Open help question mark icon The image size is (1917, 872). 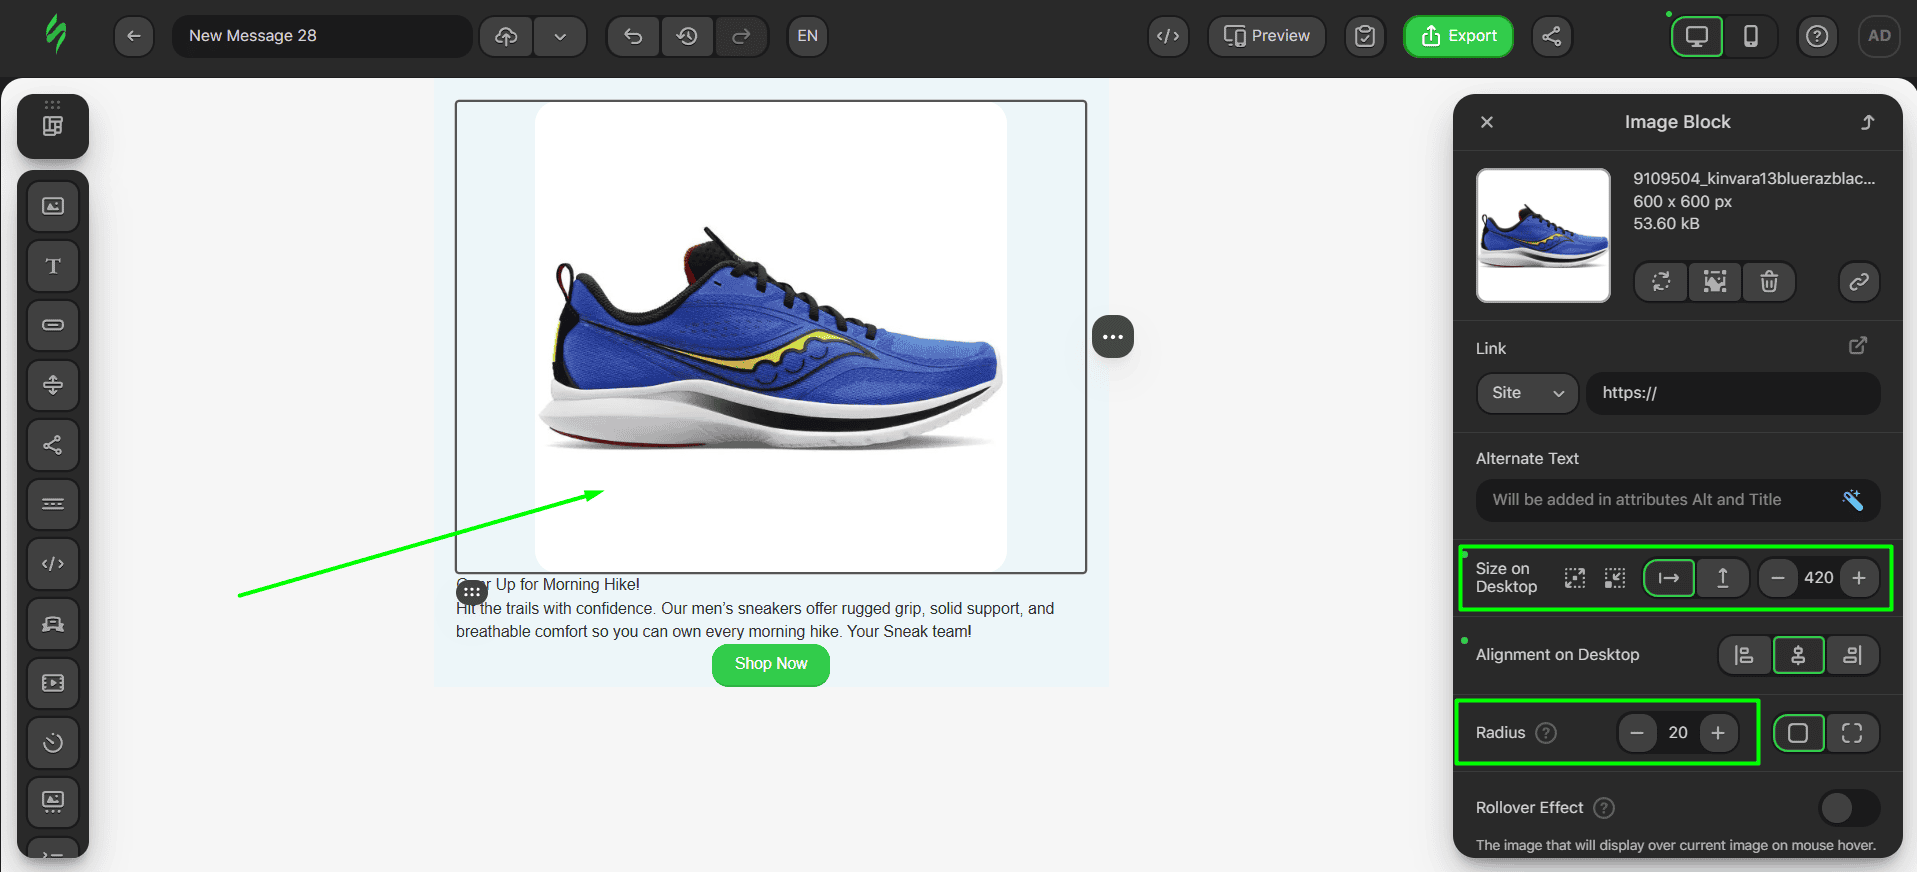(x=1817, y=36)
